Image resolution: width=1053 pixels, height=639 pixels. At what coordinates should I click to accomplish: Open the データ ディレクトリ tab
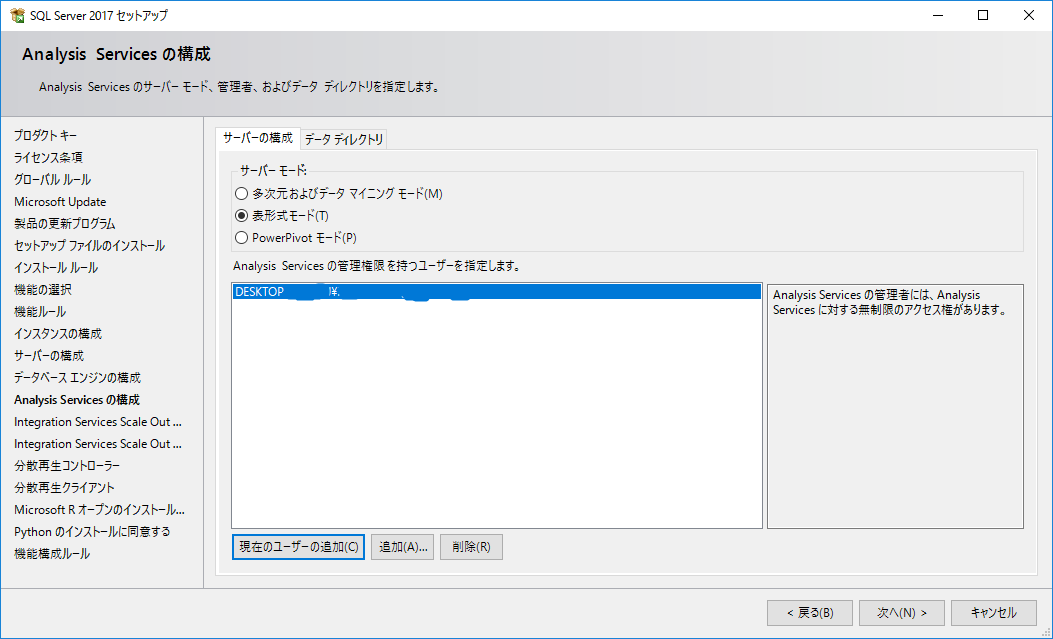(344, 139)
